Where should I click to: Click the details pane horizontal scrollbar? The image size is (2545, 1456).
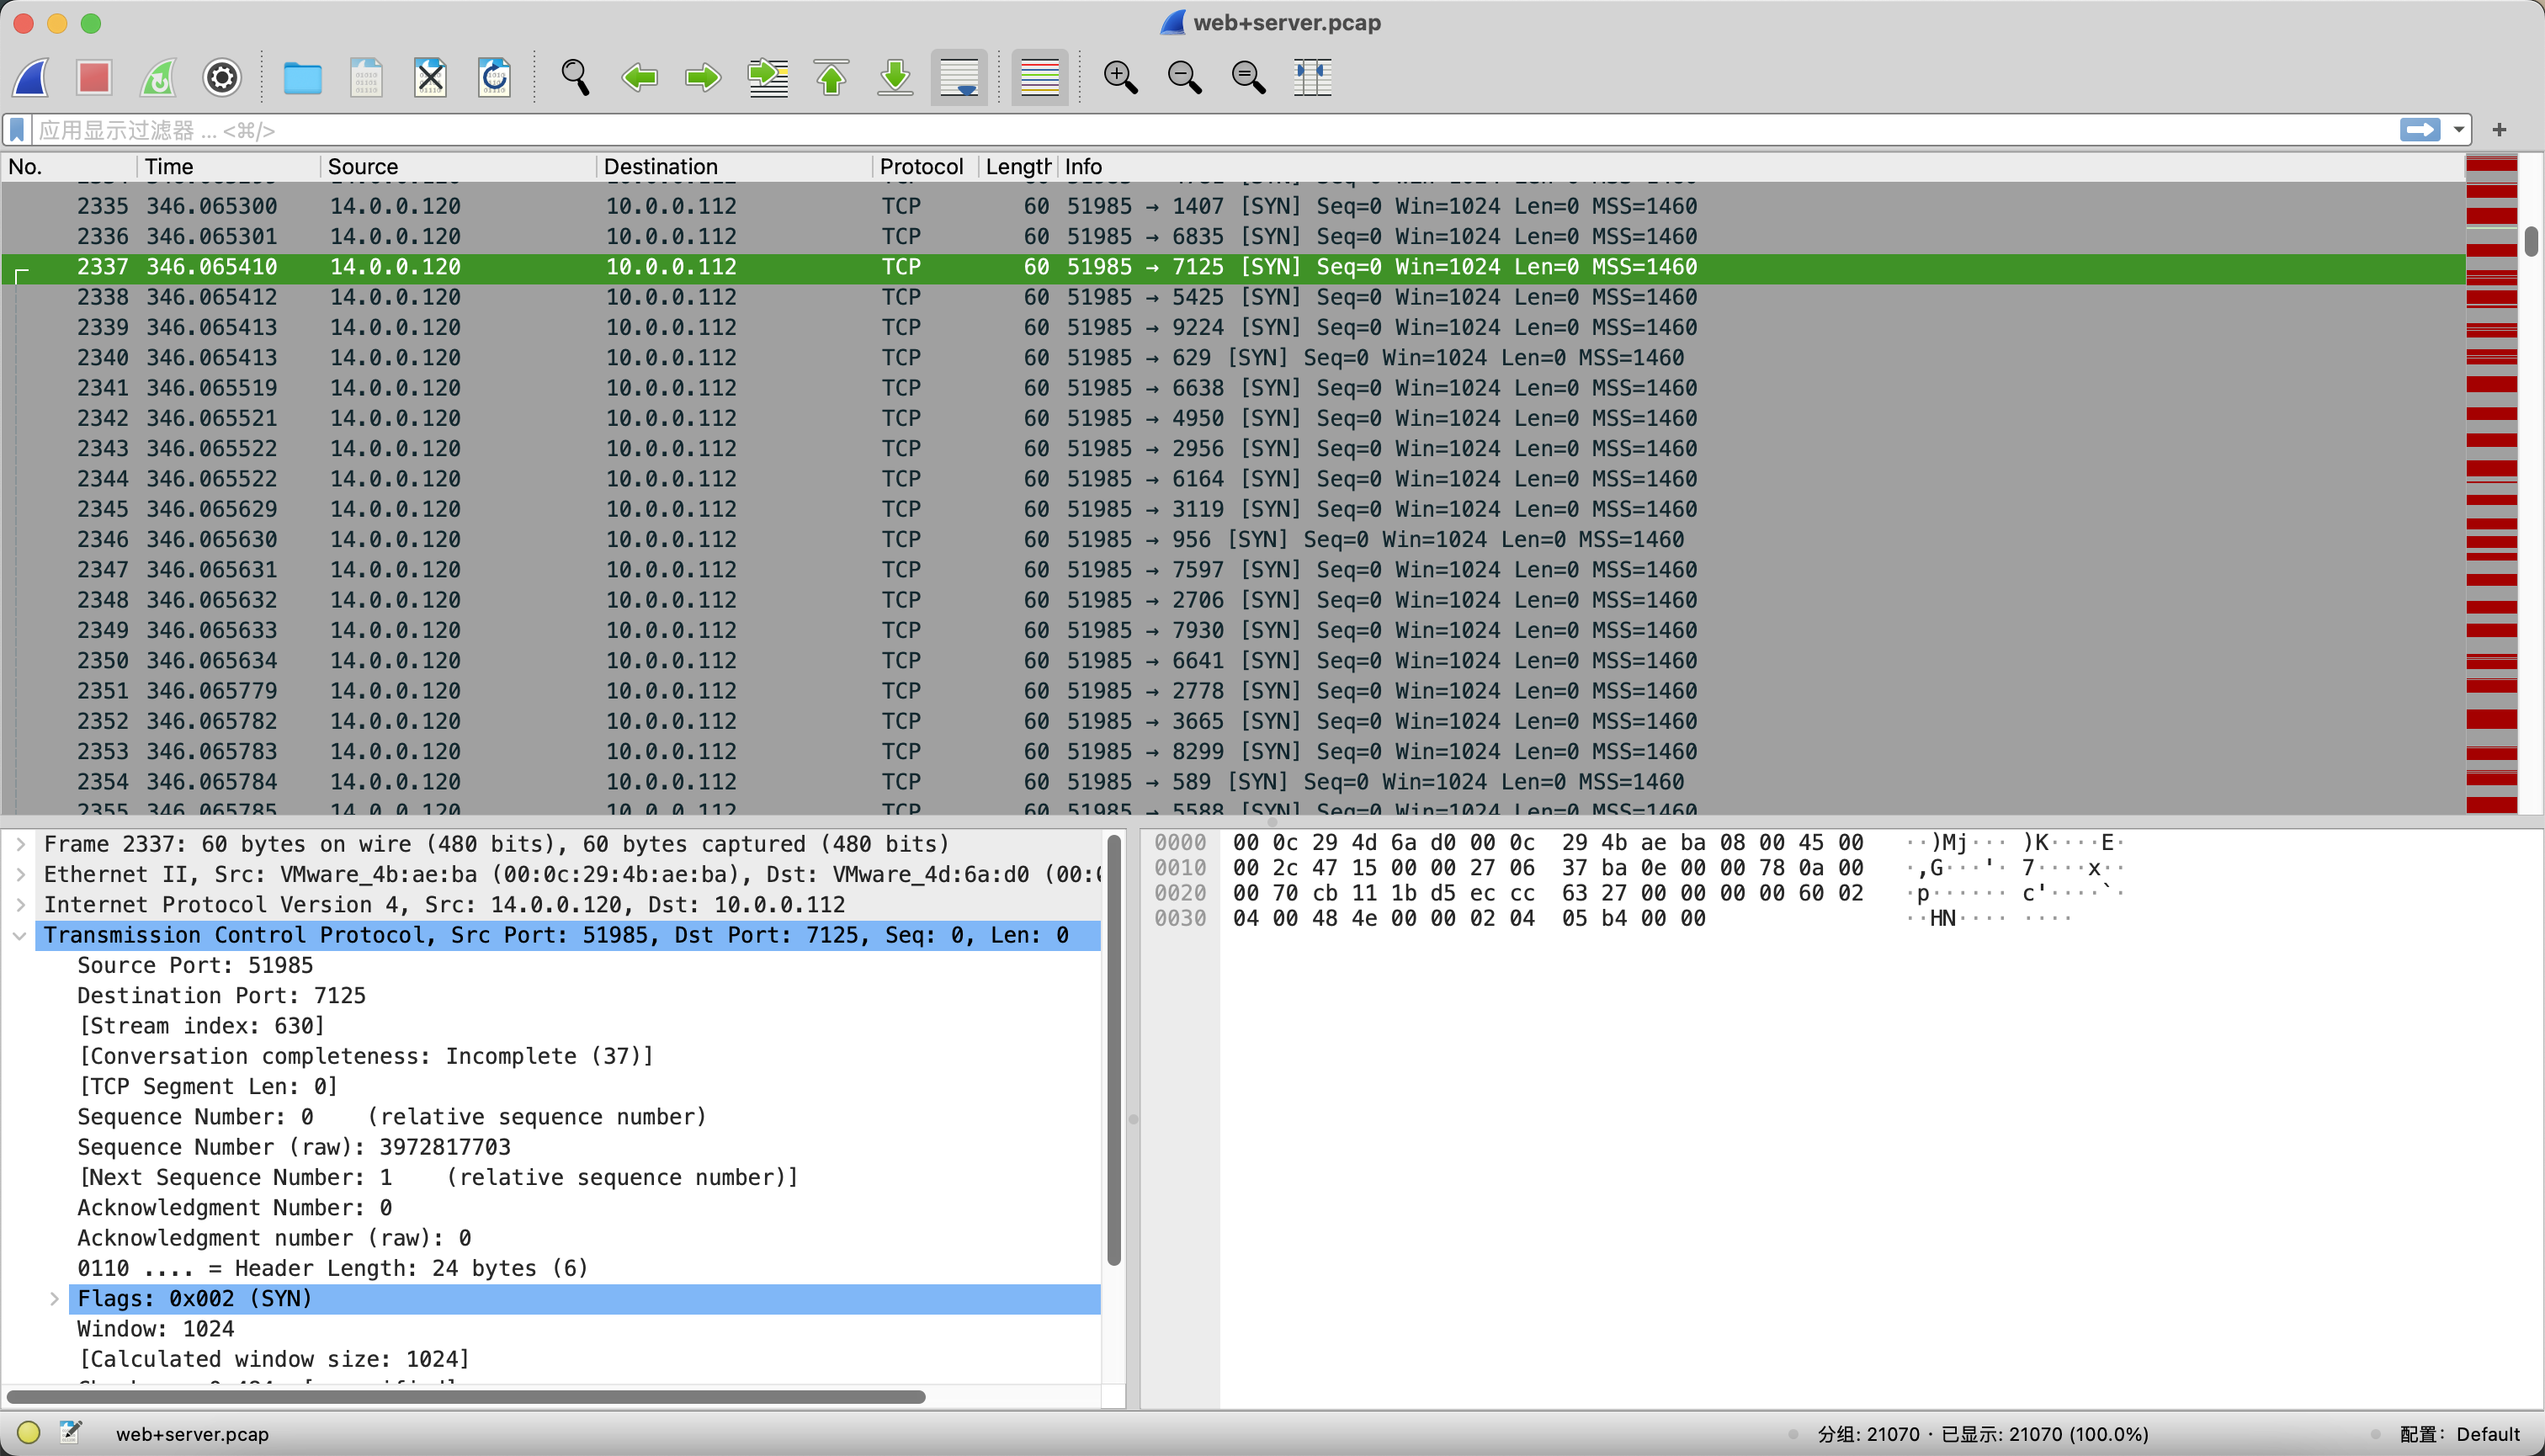point(465,1396)
